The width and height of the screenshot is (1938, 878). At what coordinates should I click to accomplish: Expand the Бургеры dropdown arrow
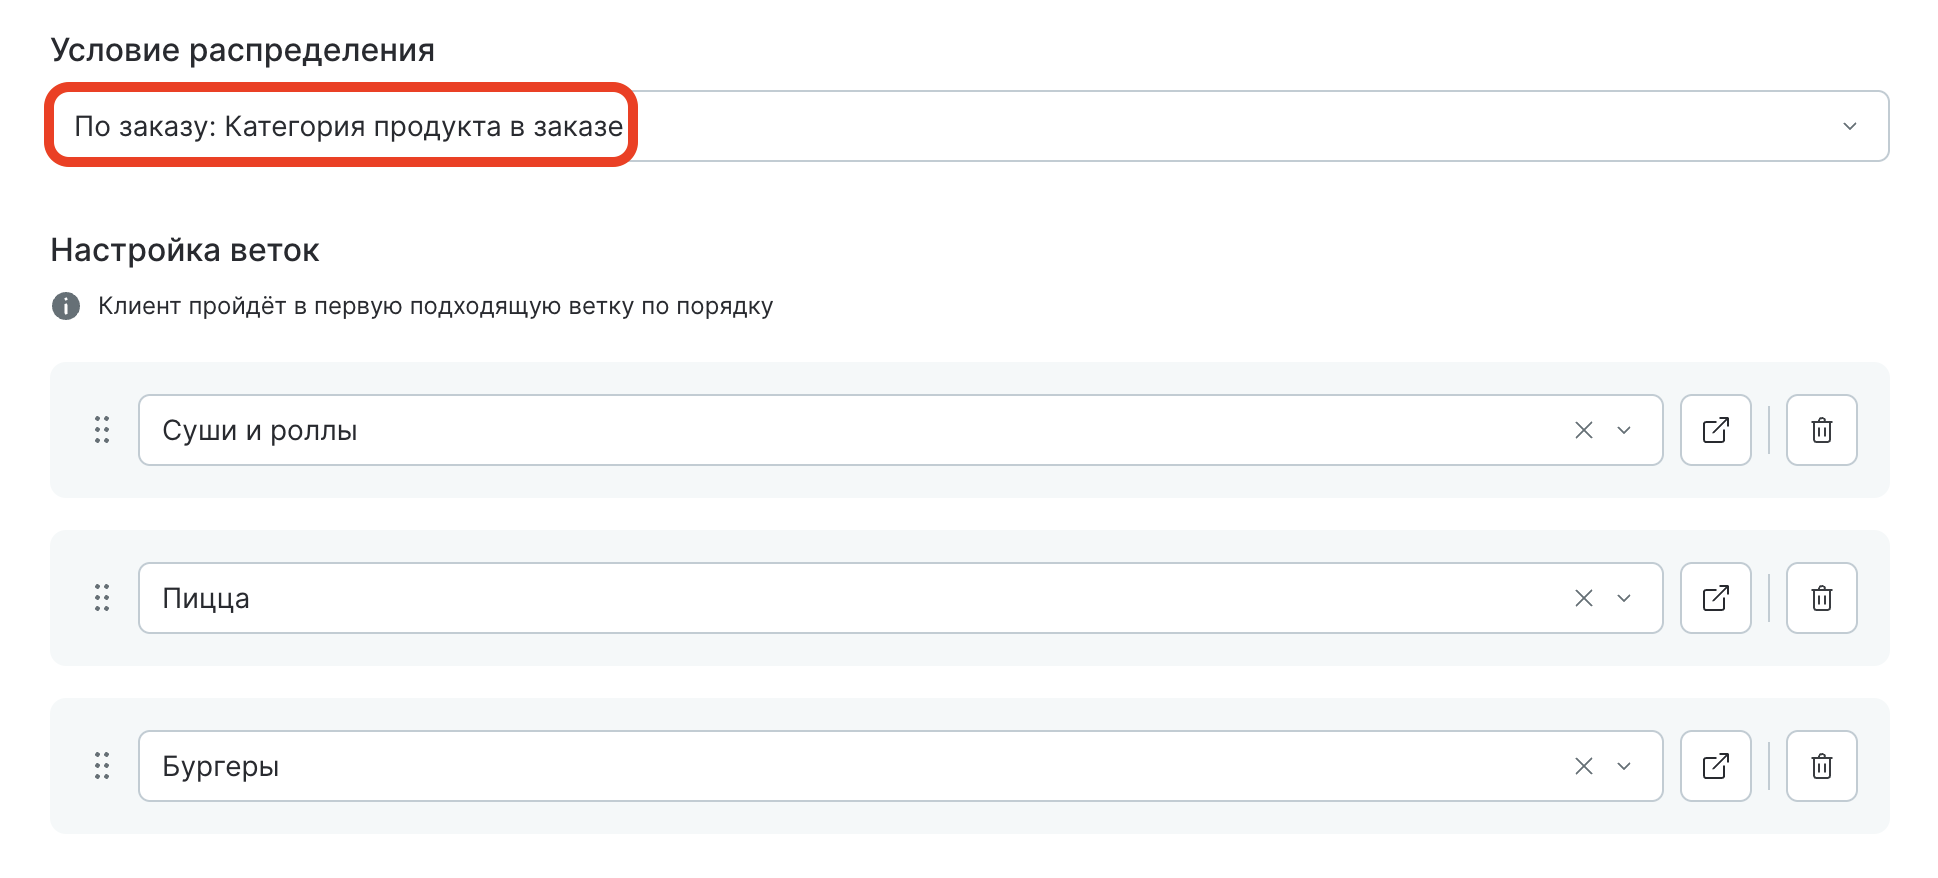pos(1624,766)
